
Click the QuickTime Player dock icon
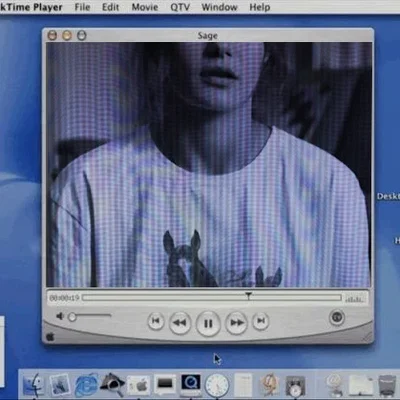(191, 383)
